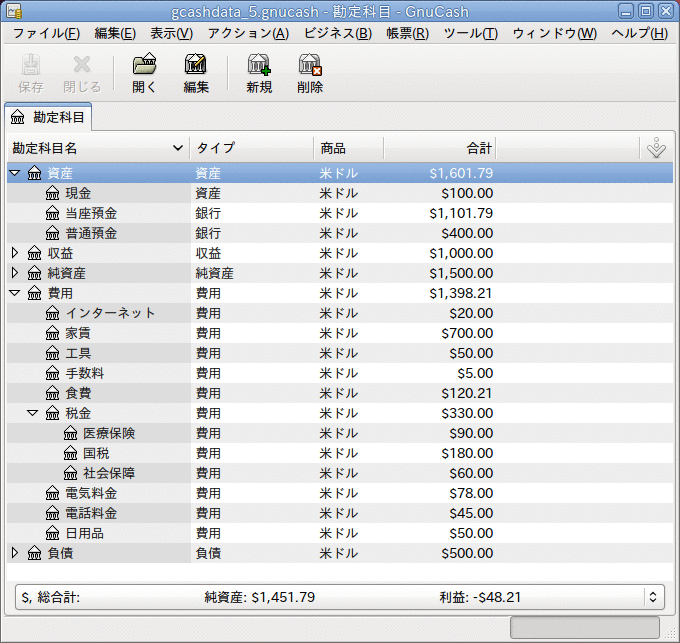Click the progress bar in status bar
This screenshot has height=643, width=680.
[585, 627]
